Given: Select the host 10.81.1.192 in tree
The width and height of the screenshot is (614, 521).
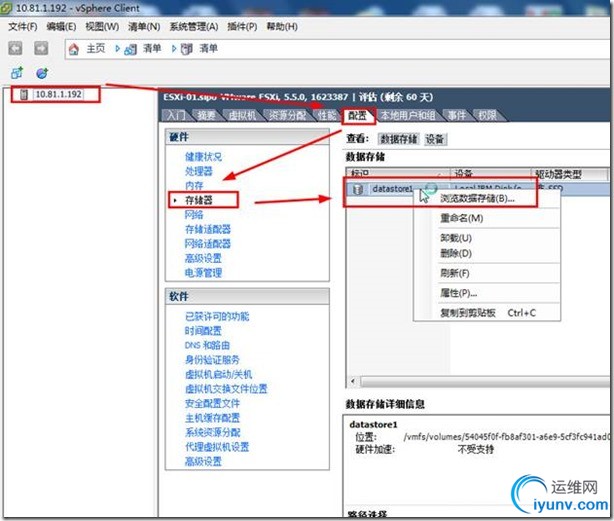Looking at the screenshot, I should (x=58, y=94).
